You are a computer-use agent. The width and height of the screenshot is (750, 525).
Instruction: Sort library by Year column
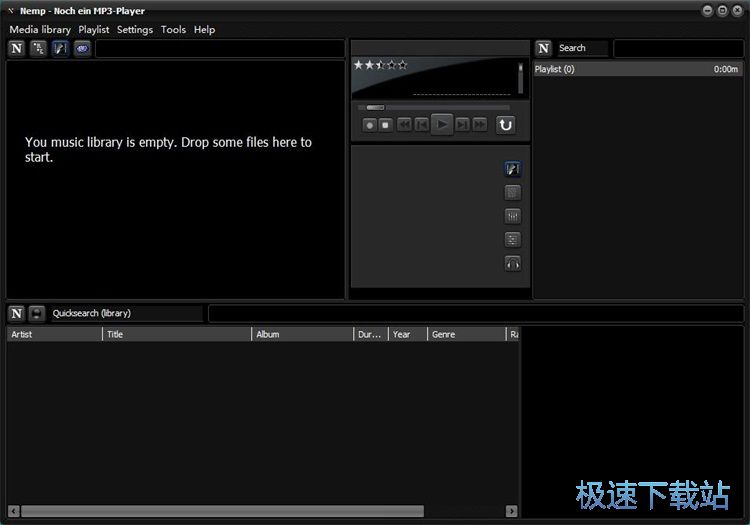[x=408, y=334]
